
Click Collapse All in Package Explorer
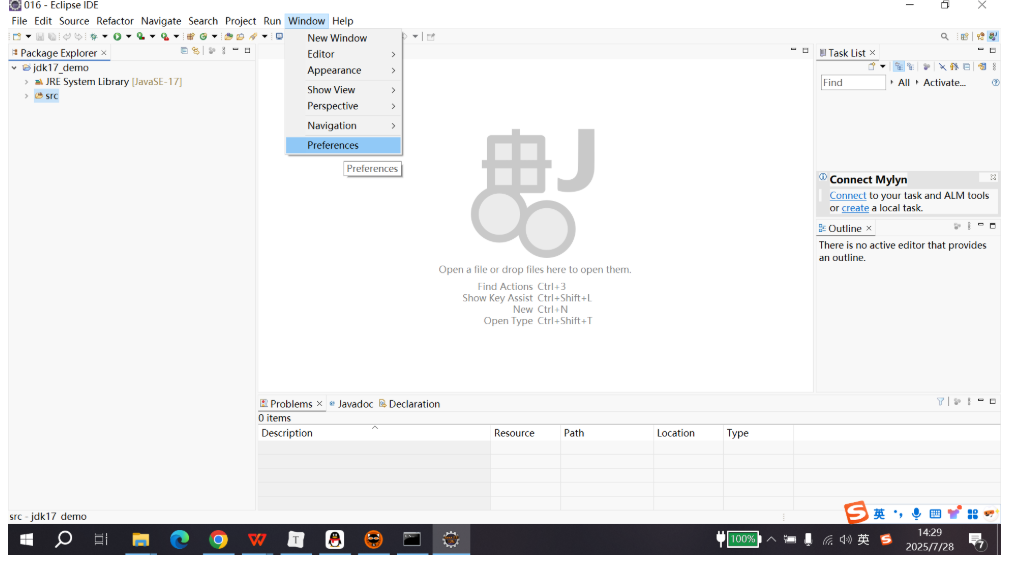point(184,50)
